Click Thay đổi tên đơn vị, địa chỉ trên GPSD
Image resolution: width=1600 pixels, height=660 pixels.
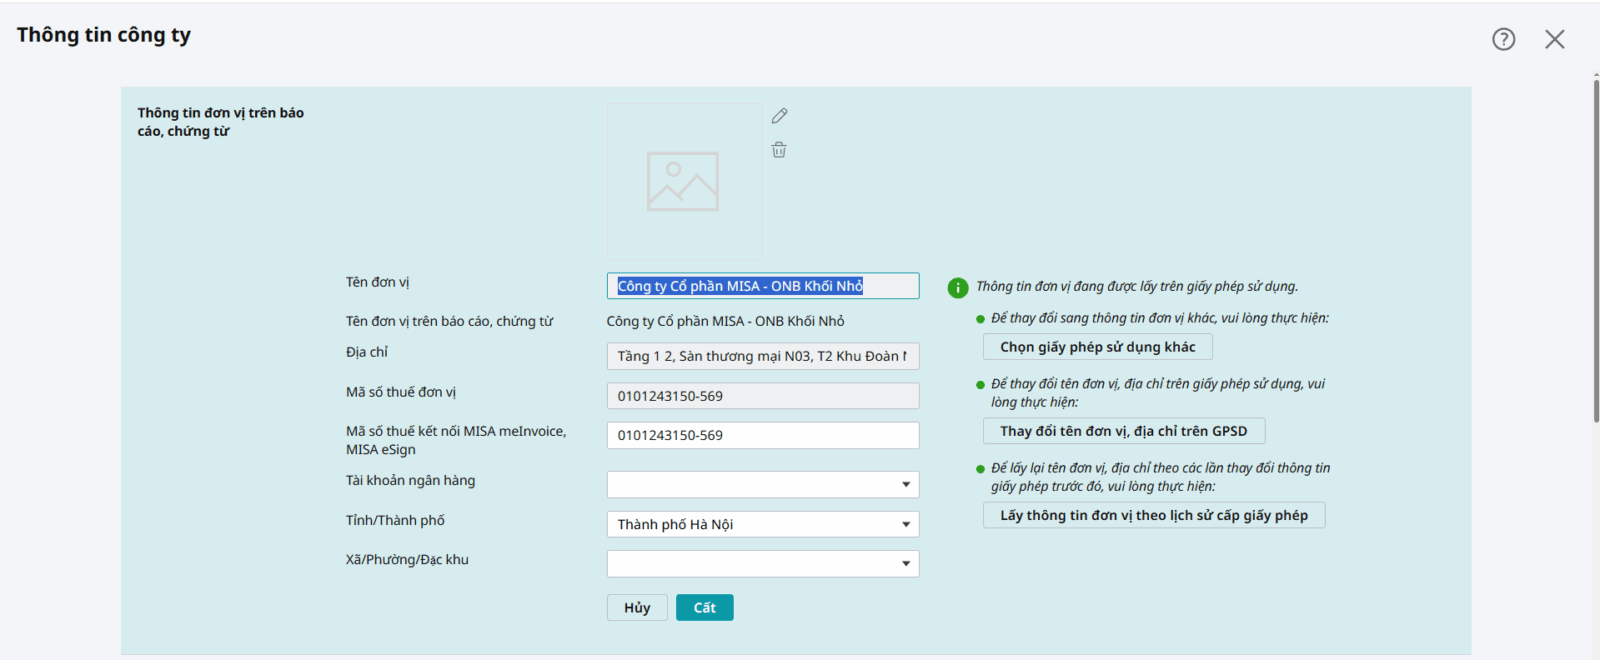click(x=1124, y=431)
